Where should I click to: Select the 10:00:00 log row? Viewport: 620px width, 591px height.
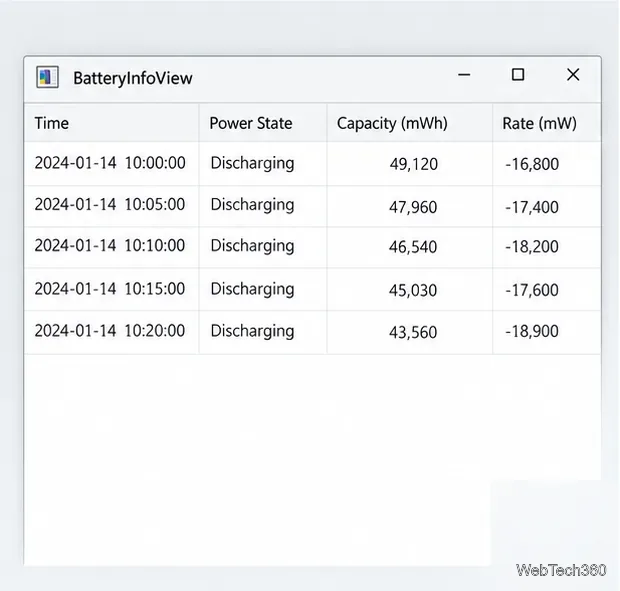pyautogui.click(x=312, y=164)
